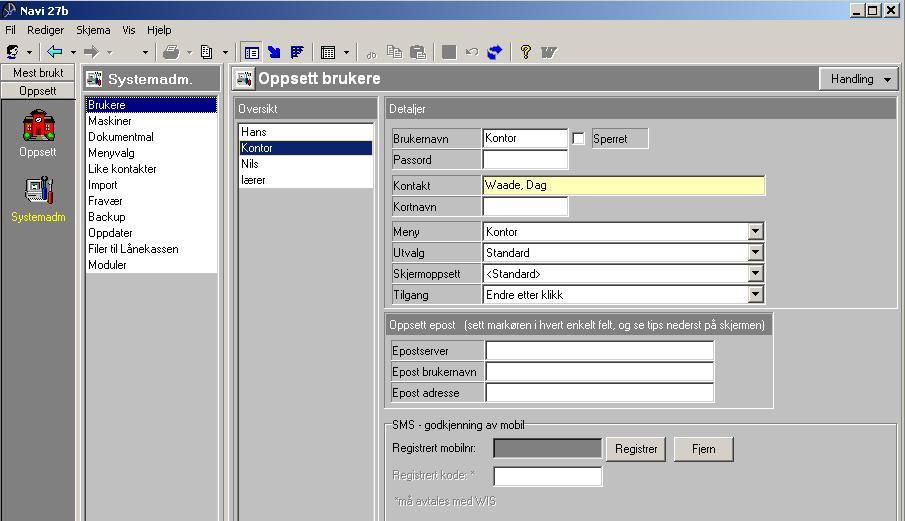The image size is (905, 521).
Task: Select Maskiner in Systemadm list
Action: point(151,121)
